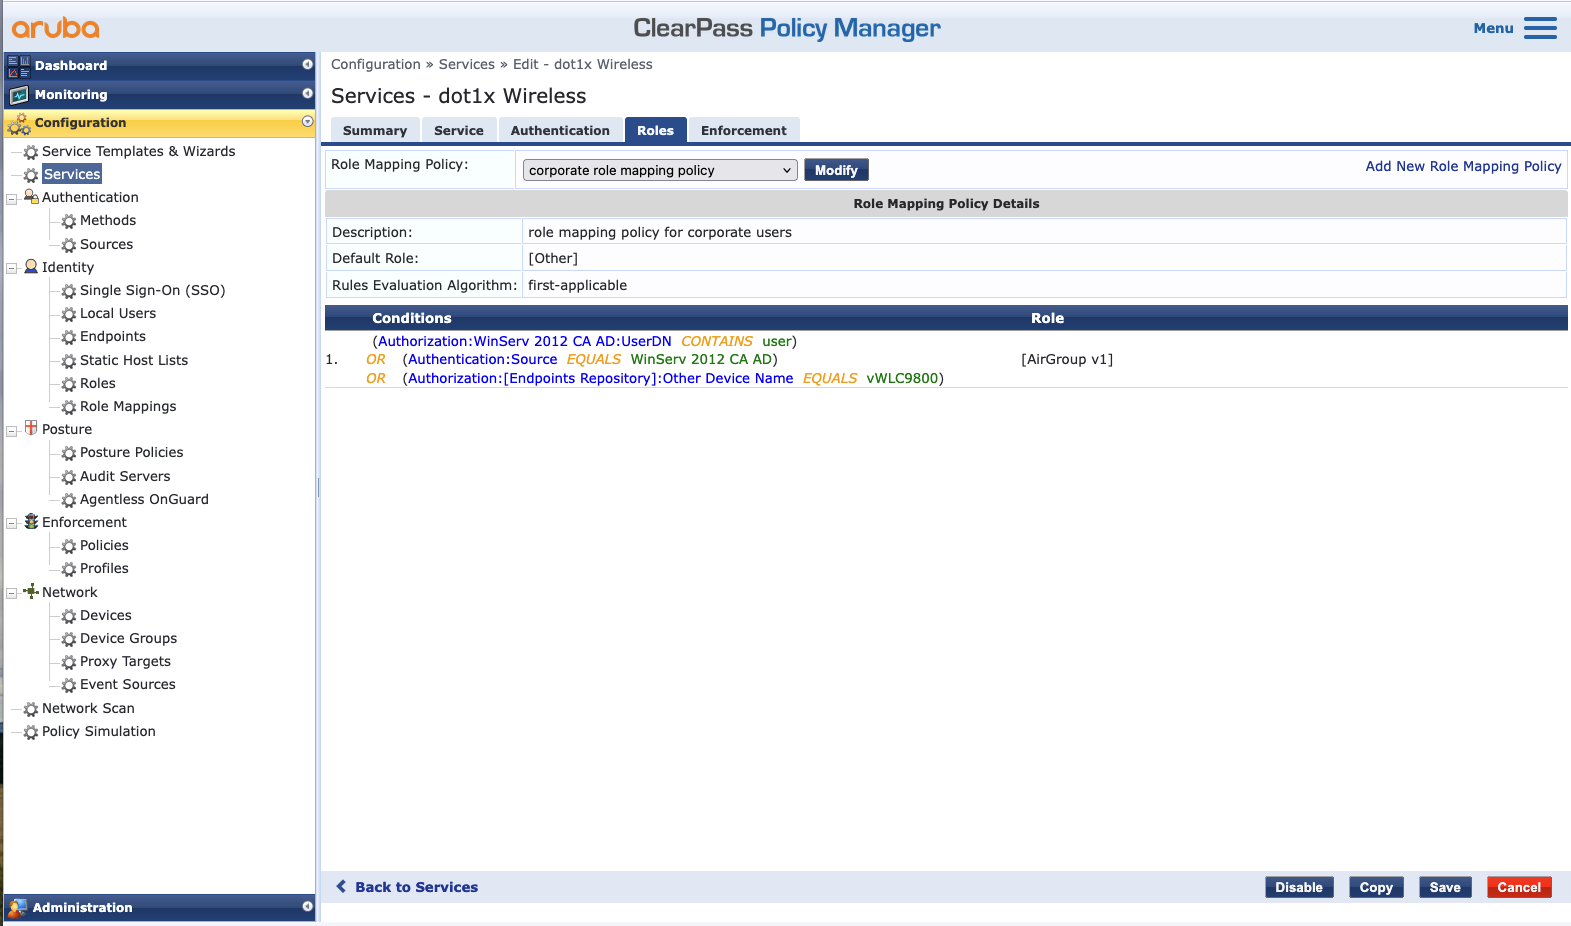
Task: Select the Roles tab
Action: (656, 131)
